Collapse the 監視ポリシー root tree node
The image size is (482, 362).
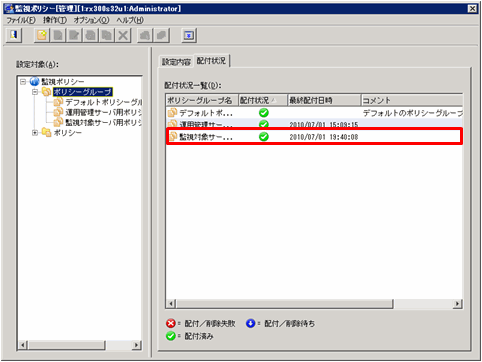(x=23, y=81)
